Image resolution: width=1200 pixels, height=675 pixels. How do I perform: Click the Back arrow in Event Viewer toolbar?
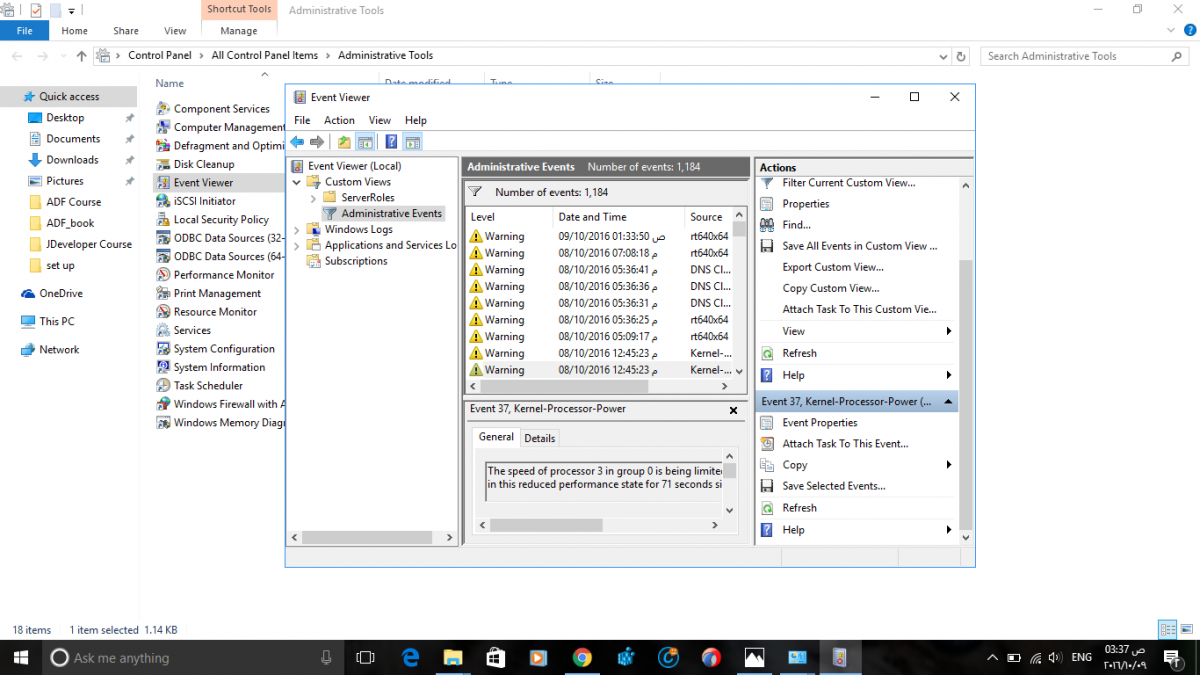297,142
